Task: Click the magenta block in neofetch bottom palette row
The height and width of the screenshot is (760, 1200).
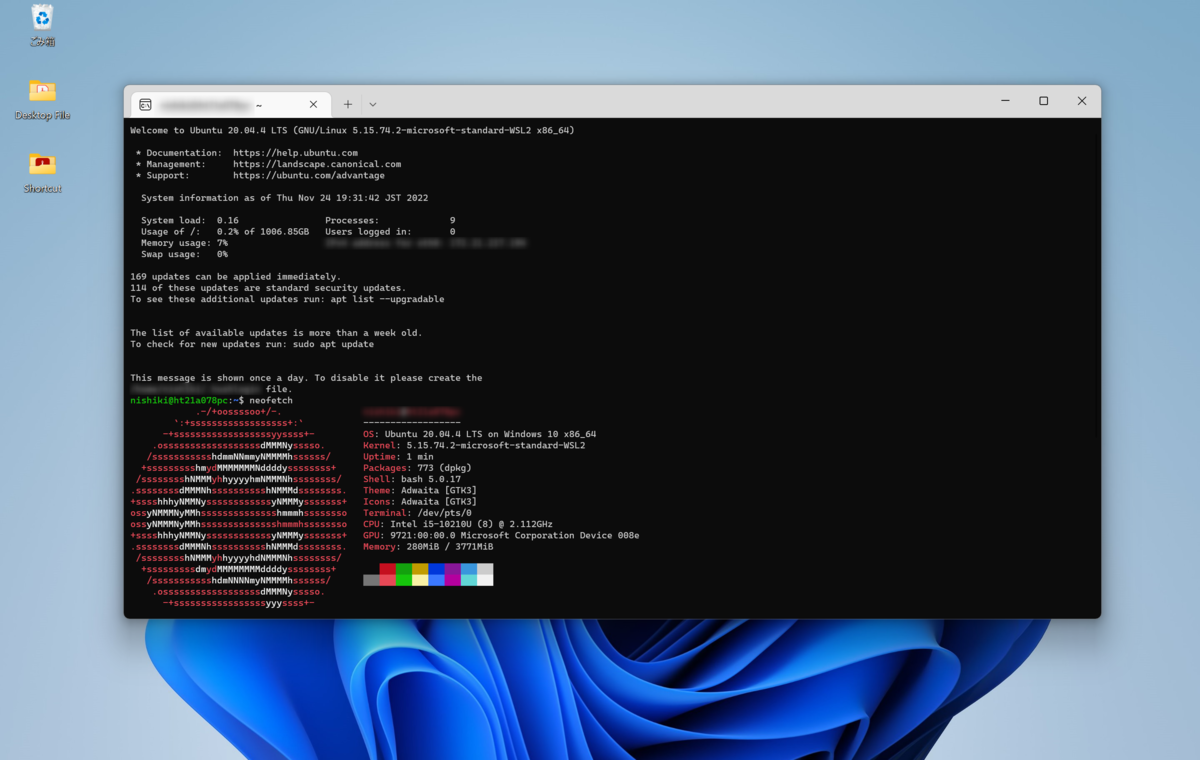Action: [x=453, y=580]
